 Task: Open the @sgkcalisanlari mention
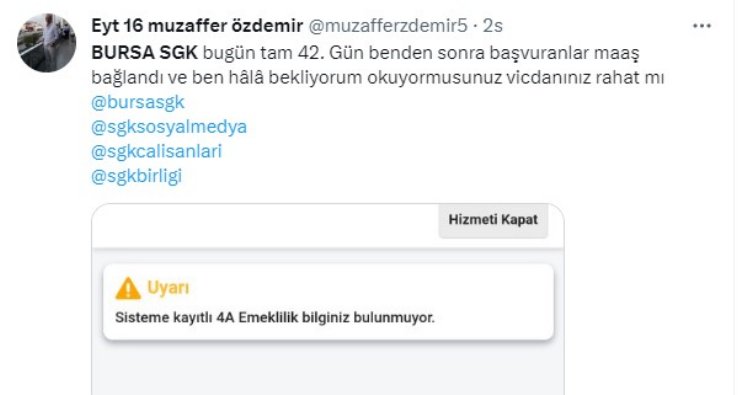pos(156,152)
